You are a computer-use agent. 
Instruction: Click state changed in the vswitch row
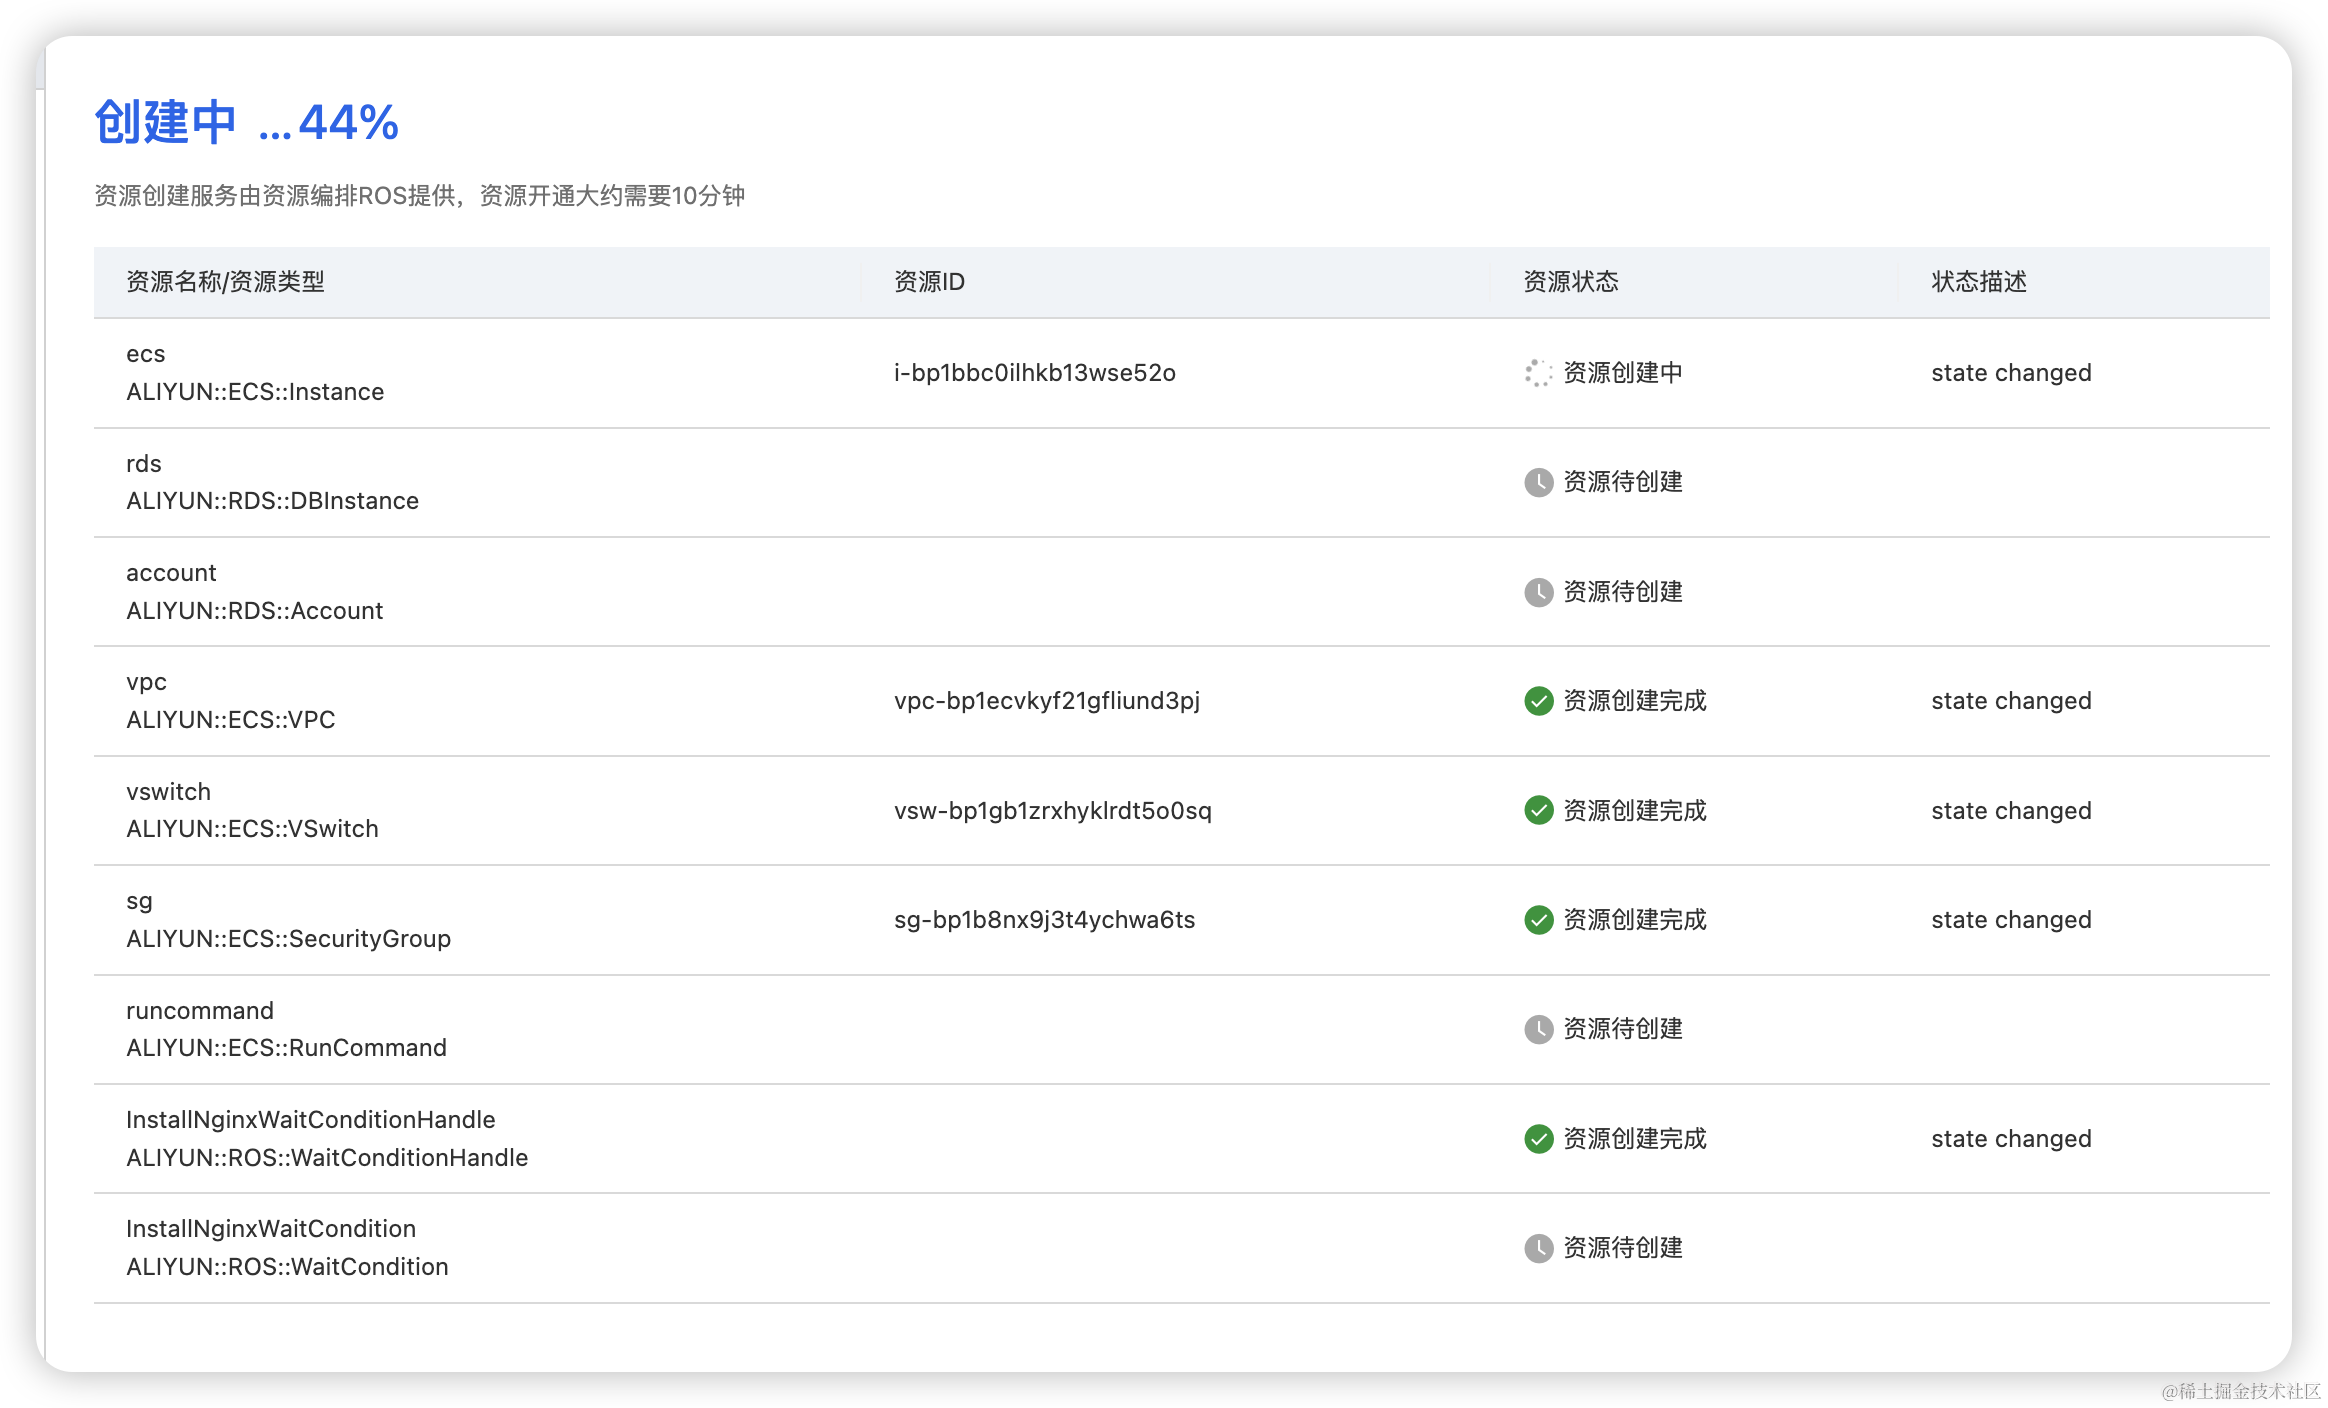(2011, 810)
